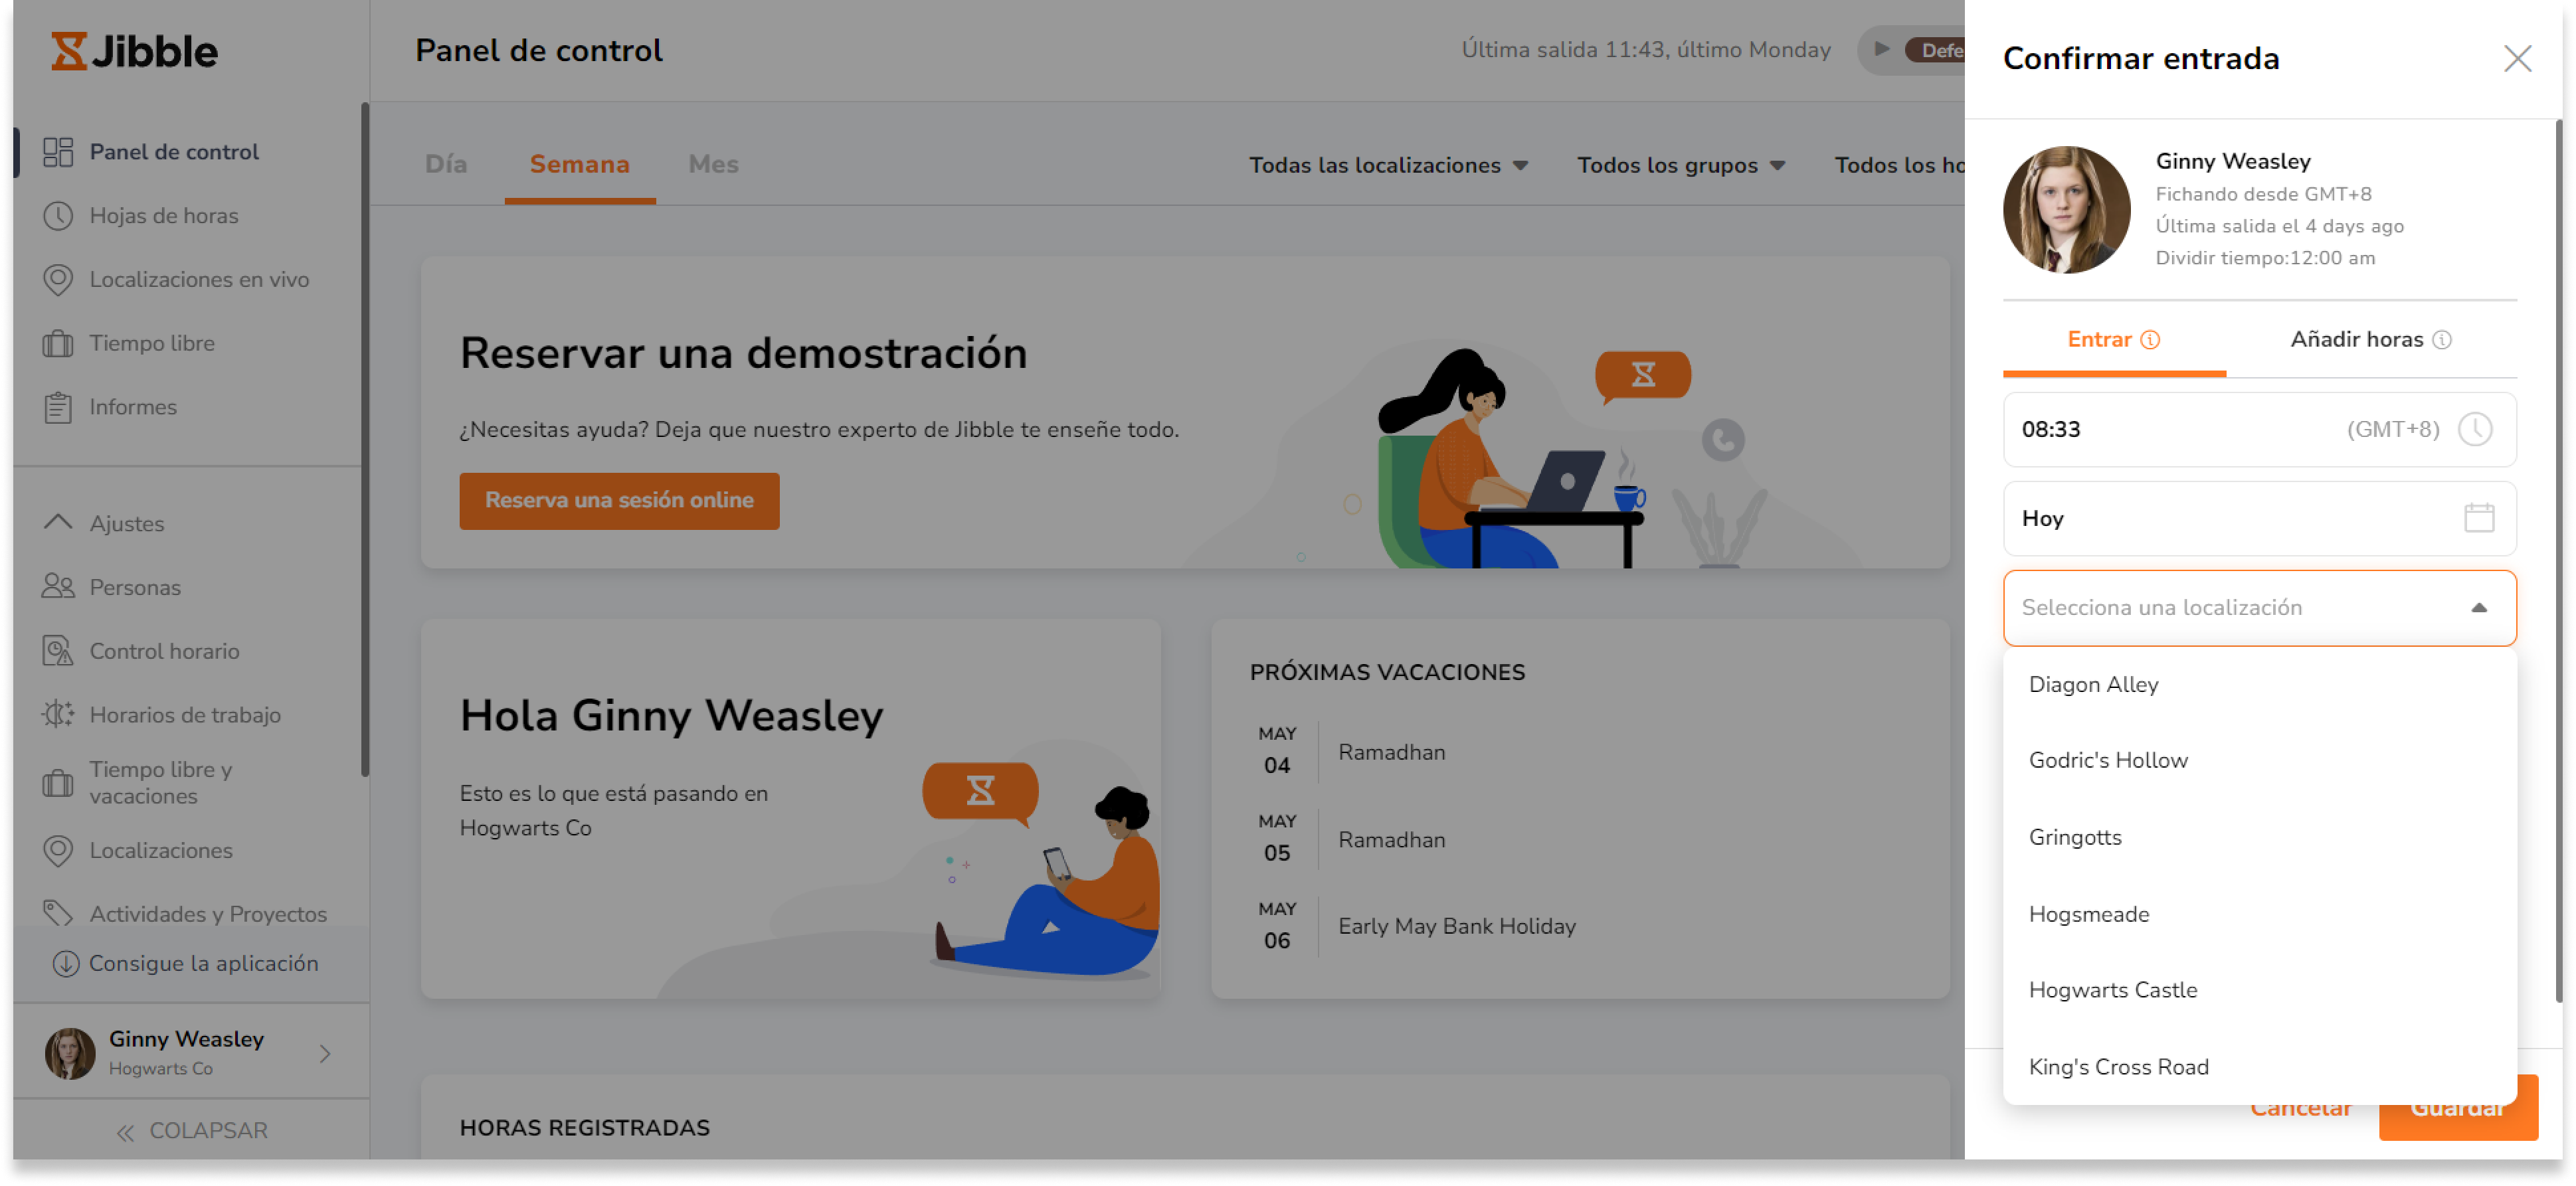Open Todas las localizaciones filter
This screenshot has width=2576, height=1186.
[1388, 165]
